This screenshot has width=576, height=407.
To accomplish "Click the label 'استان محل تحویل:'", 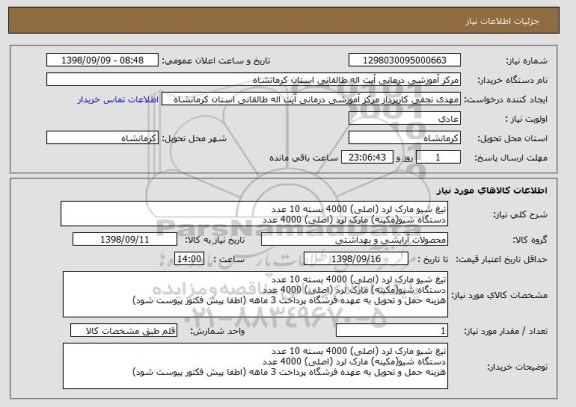I will coord(512,138).
